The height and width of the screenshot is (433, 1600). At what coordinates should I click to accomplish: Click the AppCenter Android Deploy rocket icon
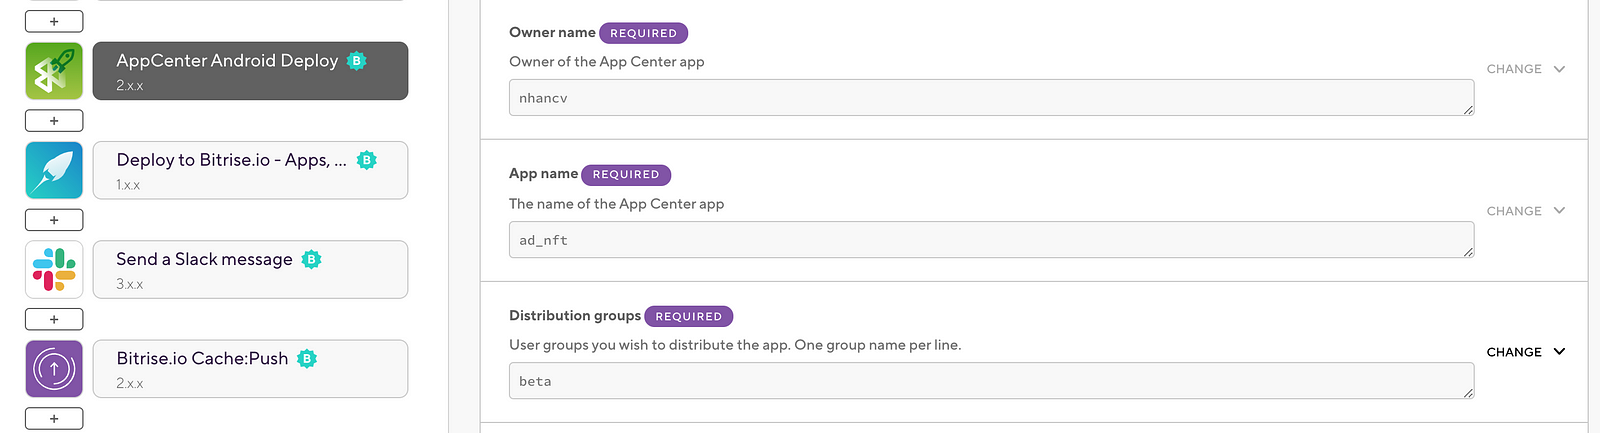click(x=54, y=71)
